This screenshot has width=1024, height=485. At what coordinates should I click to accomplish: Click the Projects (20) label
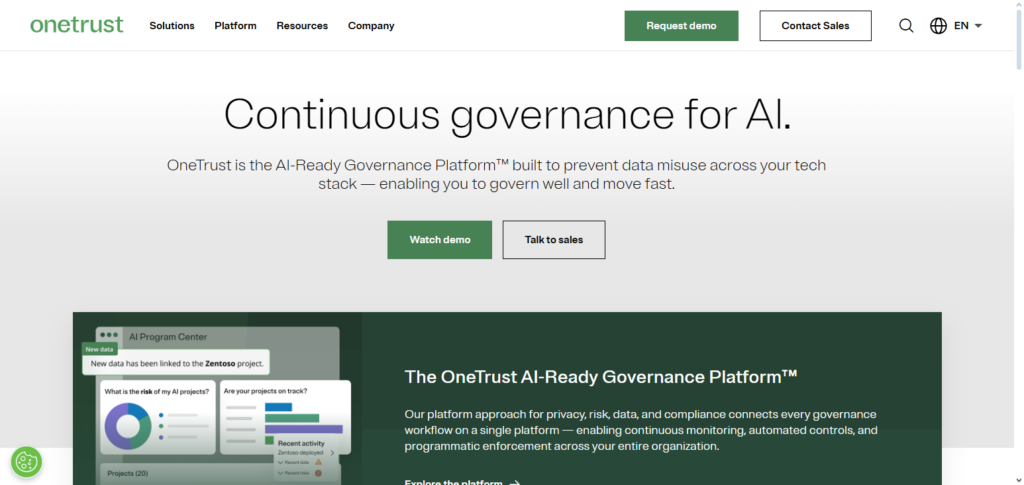pos(128,473)
